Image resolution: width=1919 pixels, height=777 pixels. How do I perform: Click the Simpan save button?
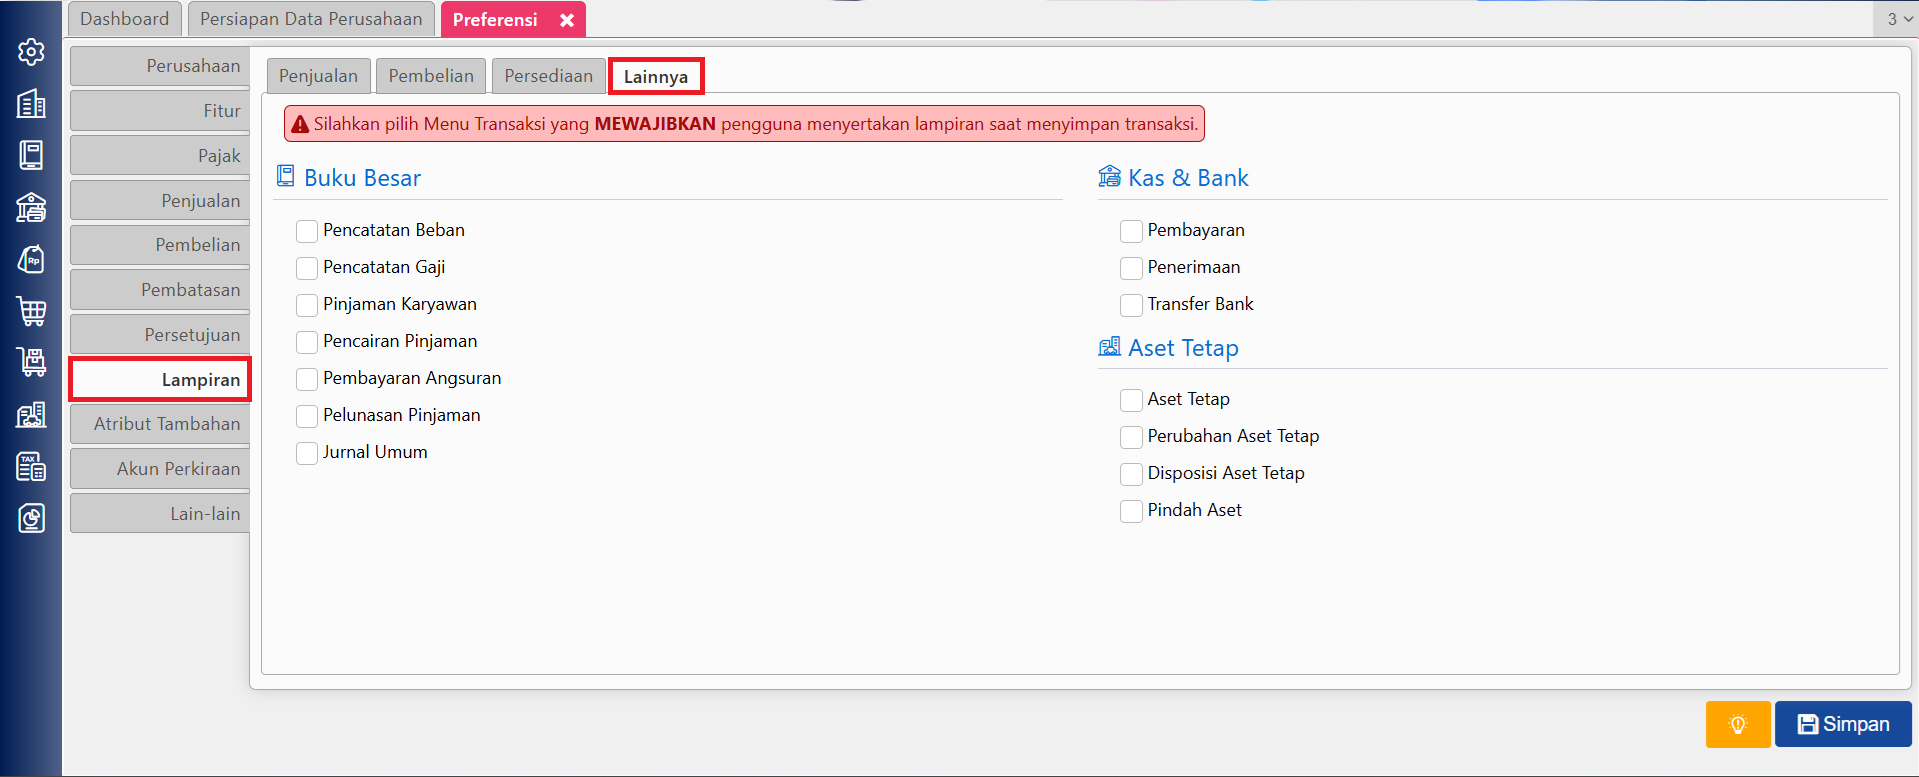point(1843,724)
